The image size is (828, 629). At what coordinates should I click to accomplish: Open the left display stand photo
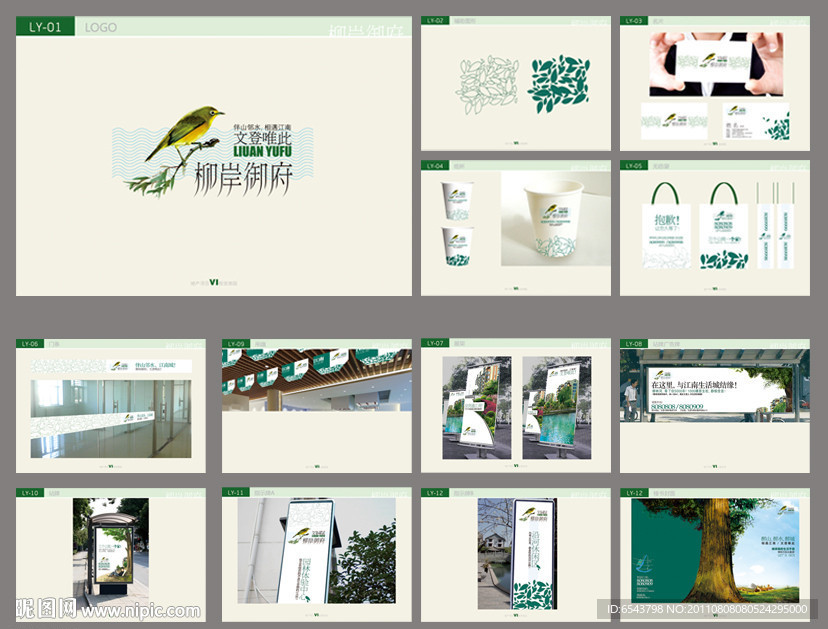click(x=477, y=408)
